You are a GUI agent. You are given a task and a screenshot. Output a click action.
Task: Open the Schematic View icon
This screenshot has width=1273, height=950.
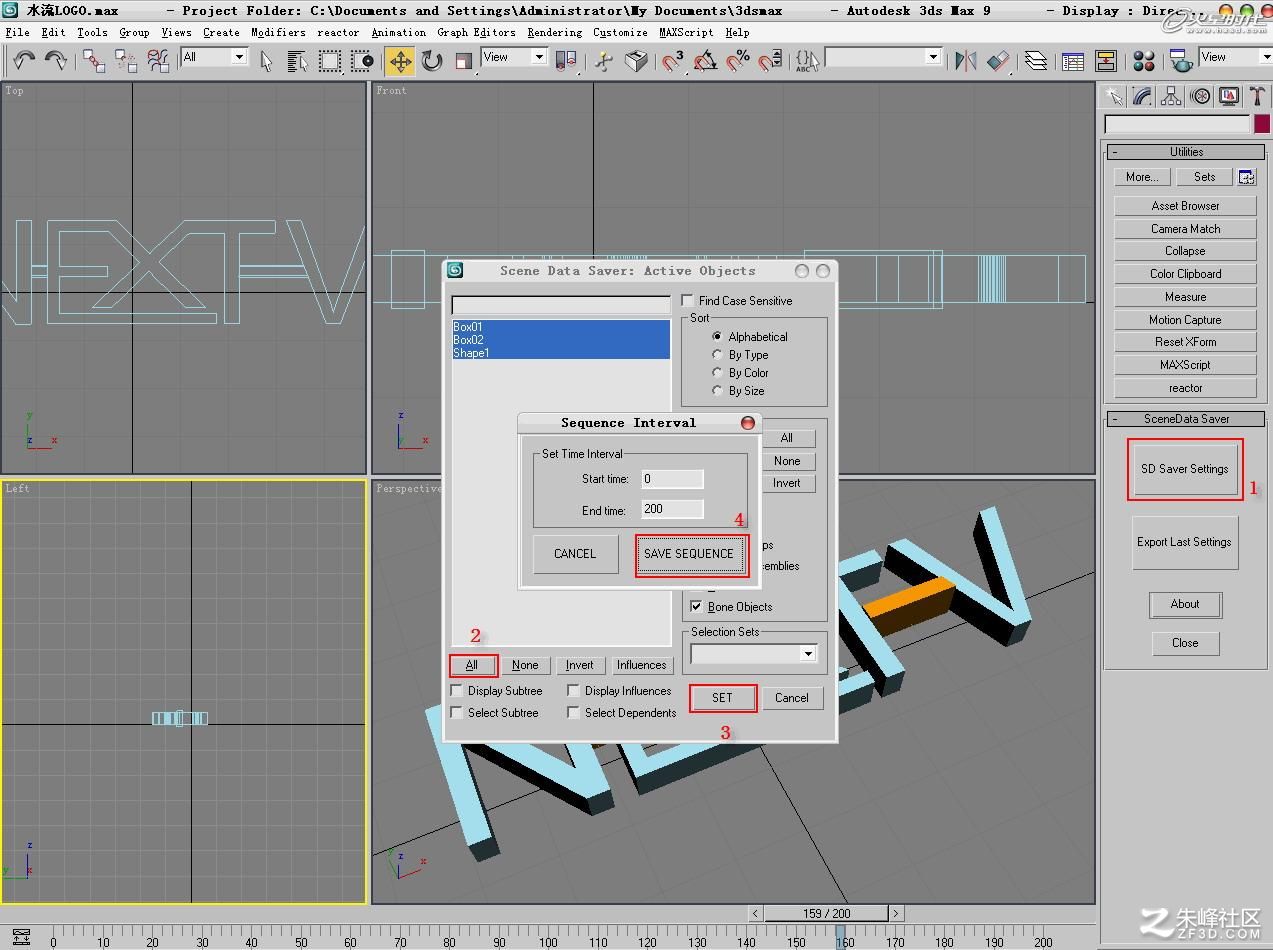pyautogui.click(x=1105, y=61)
